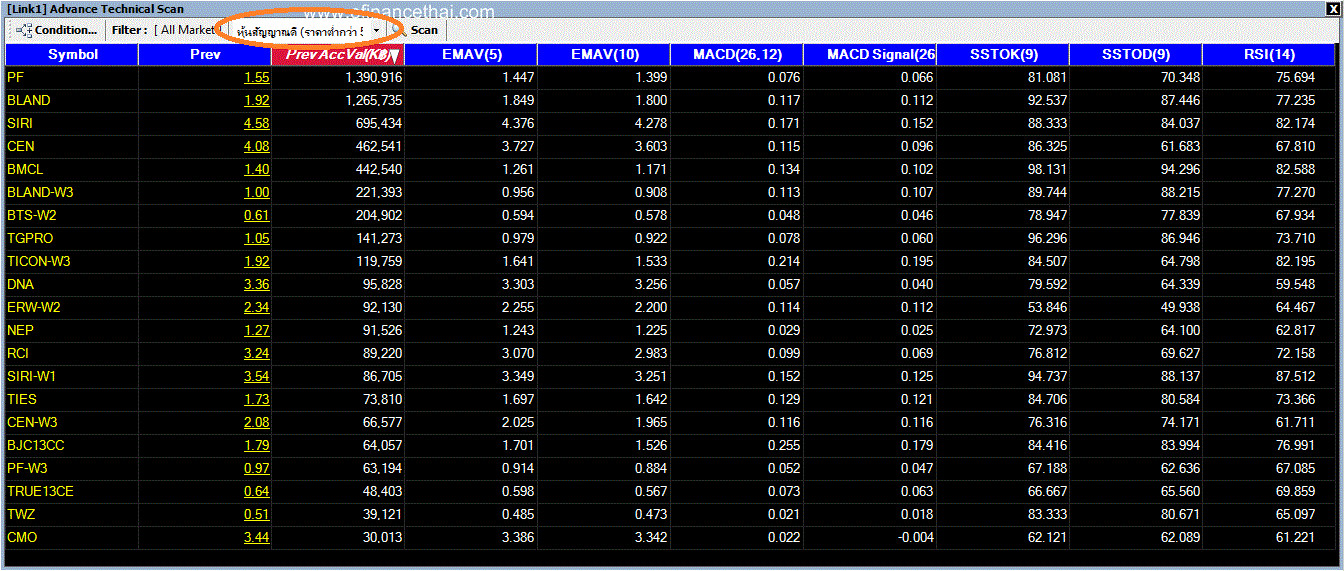Click SIRI-W1's previous price 3.54
This screenshot has width=1344, height=571.
point(256,376)
